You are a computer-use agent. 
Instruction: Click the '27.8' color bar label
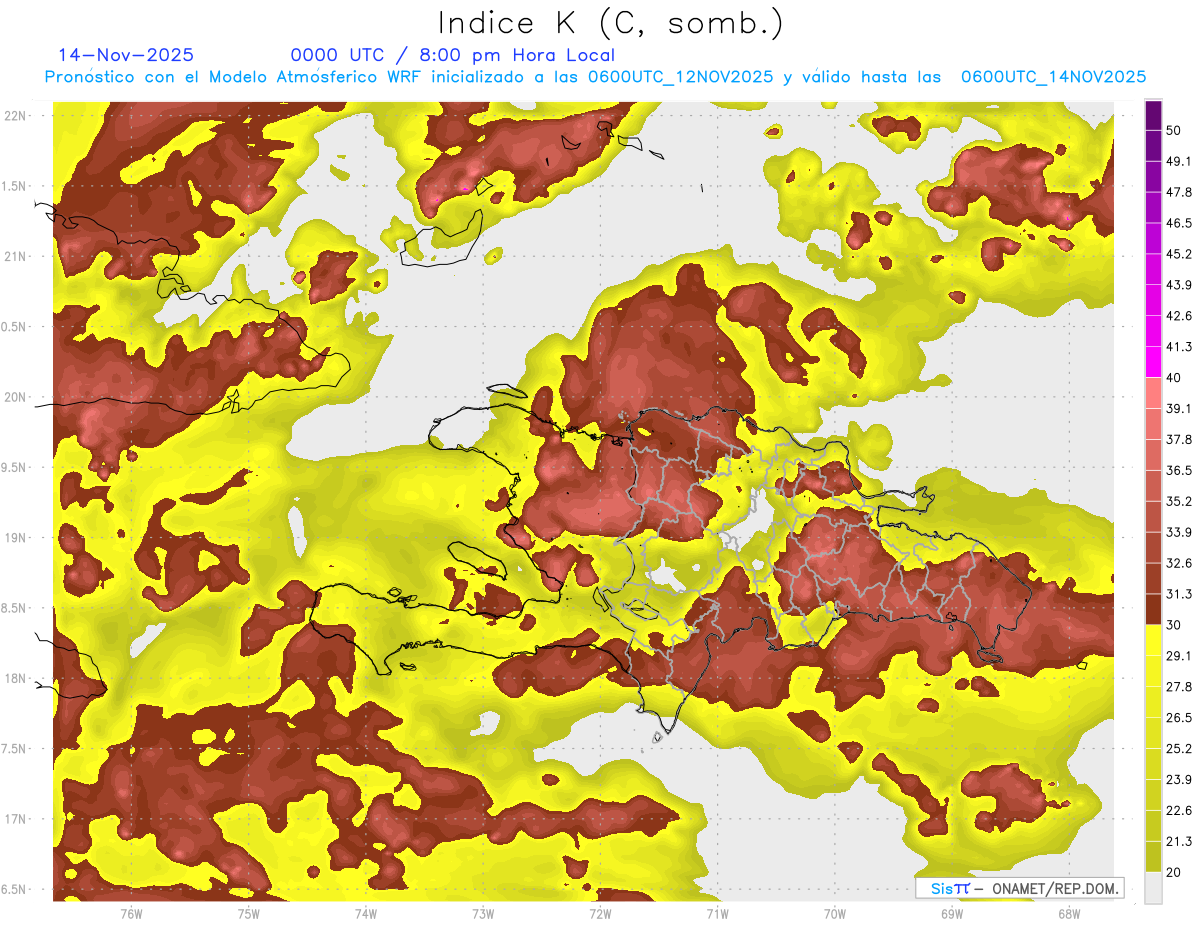(1179, 687)
